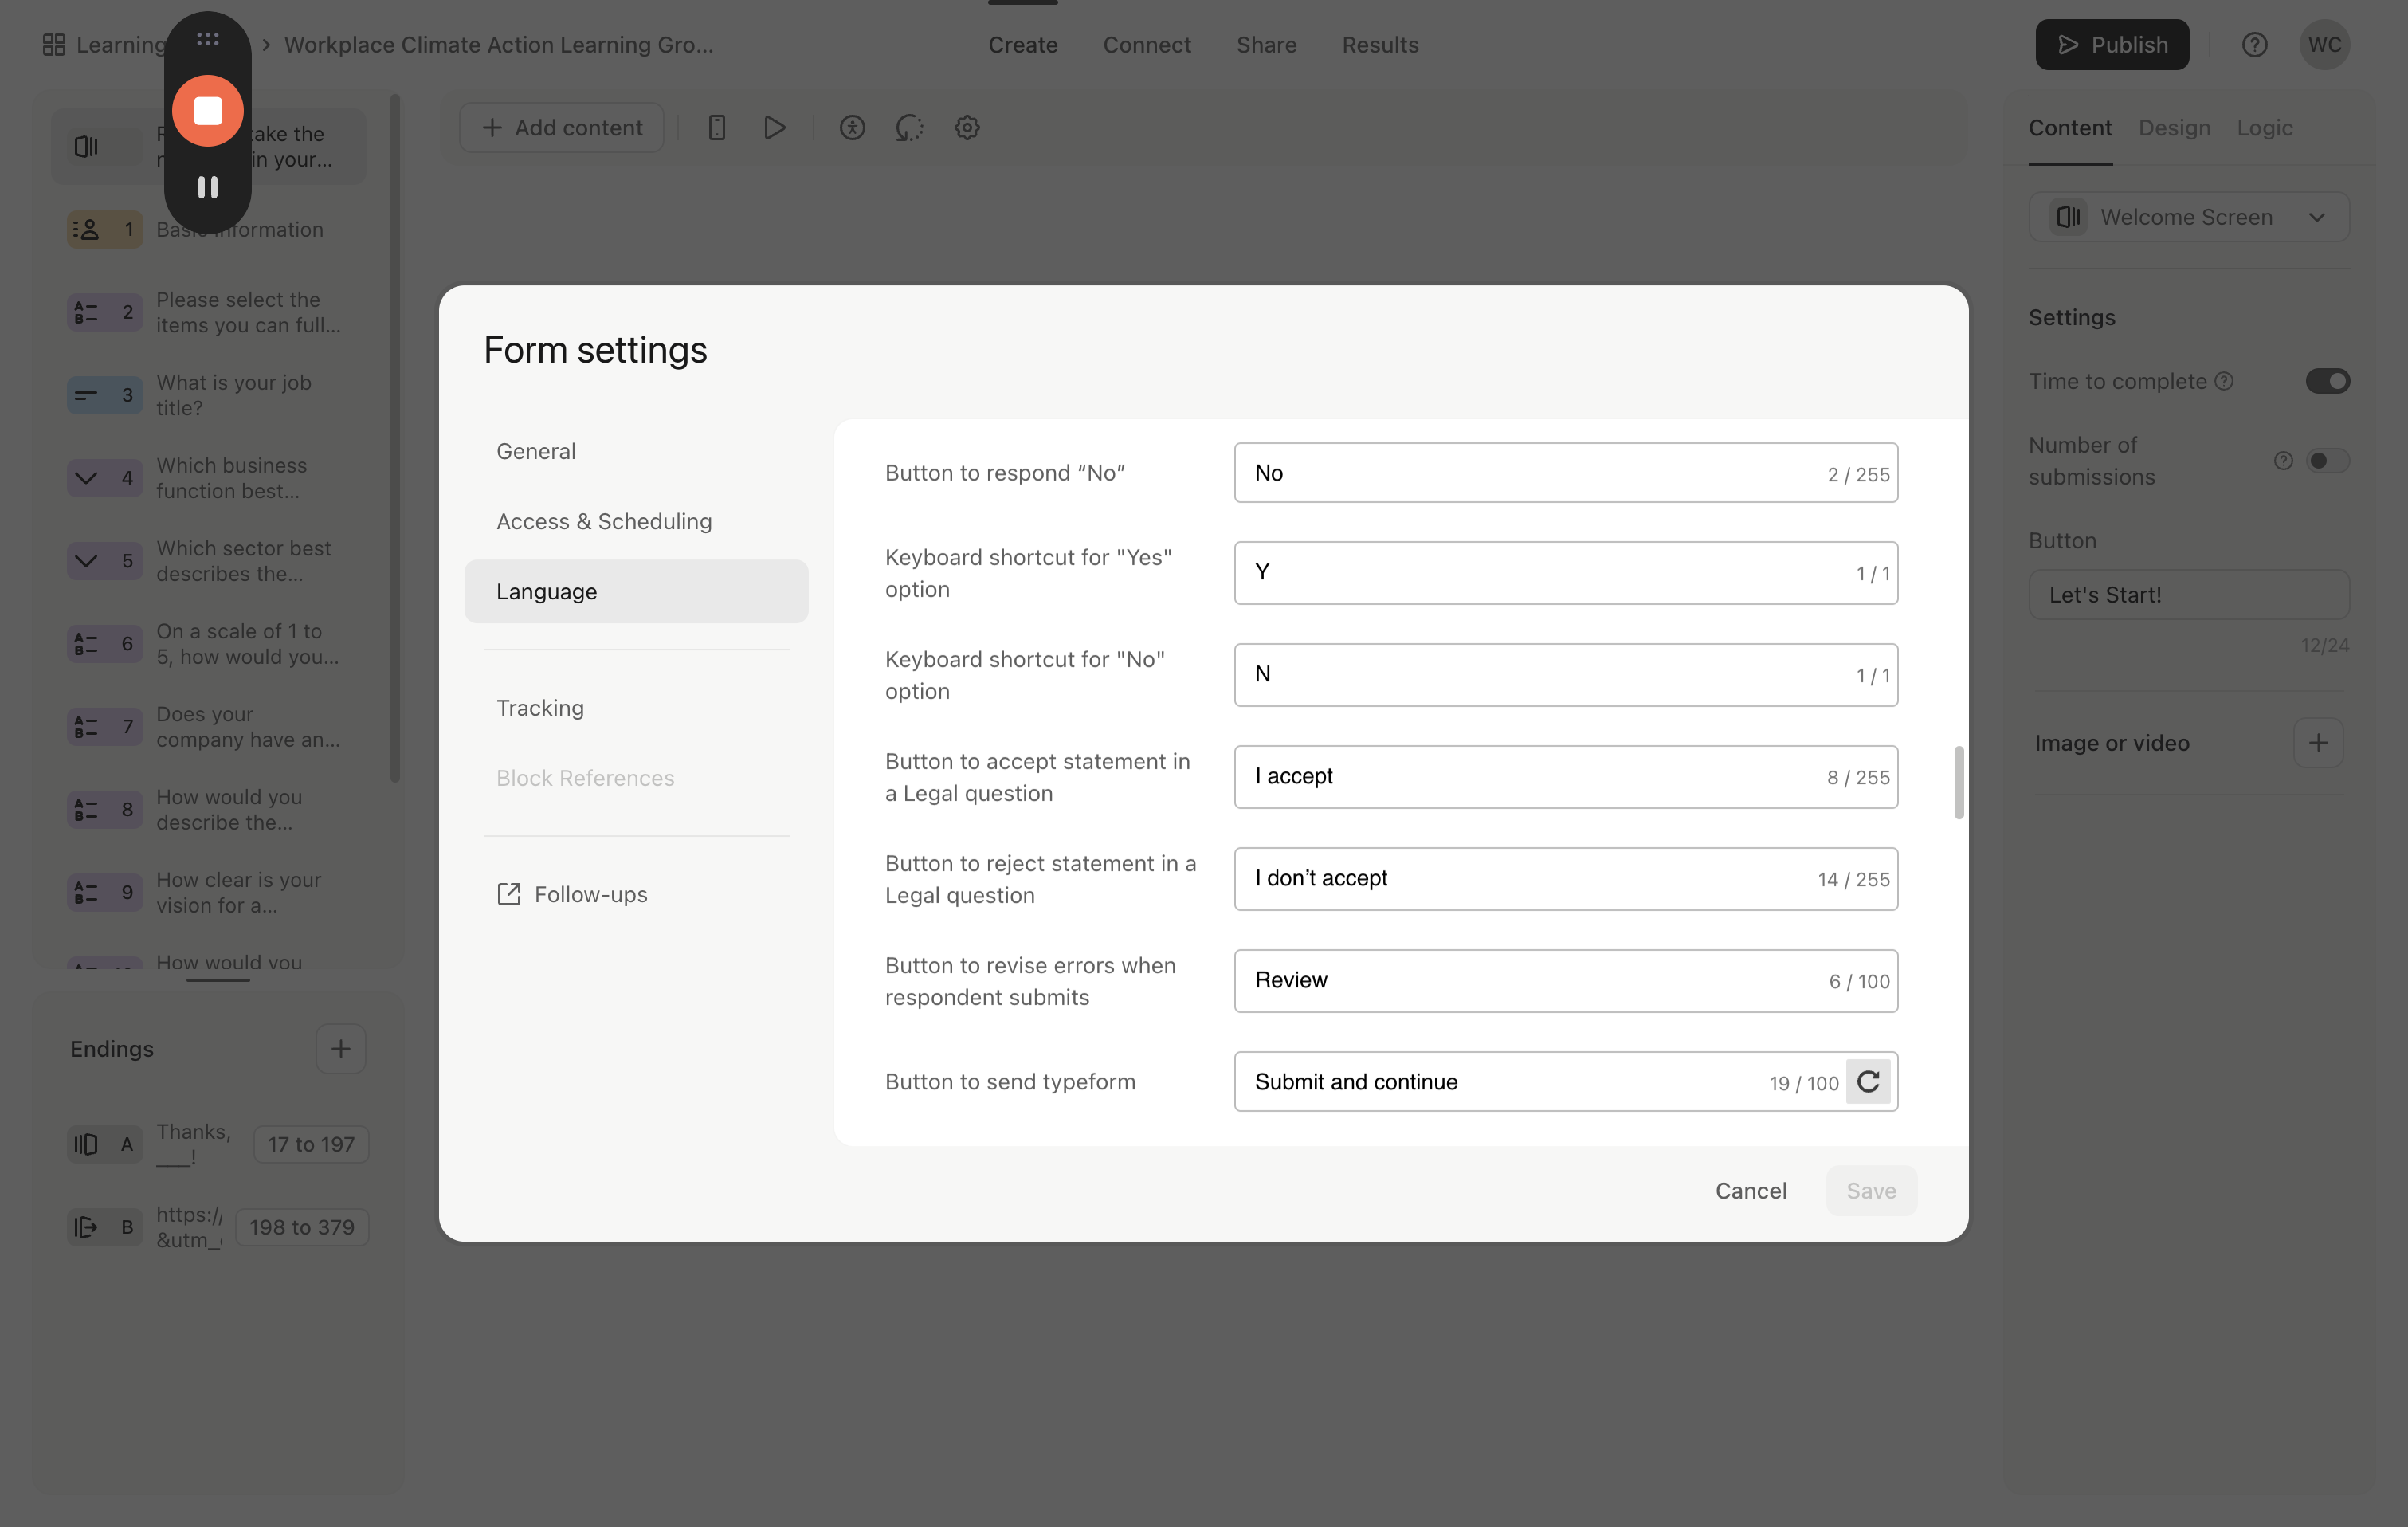
Task: Edit the Let's Start! button text
Action: pyautogui.click(x=2188, y=595)
